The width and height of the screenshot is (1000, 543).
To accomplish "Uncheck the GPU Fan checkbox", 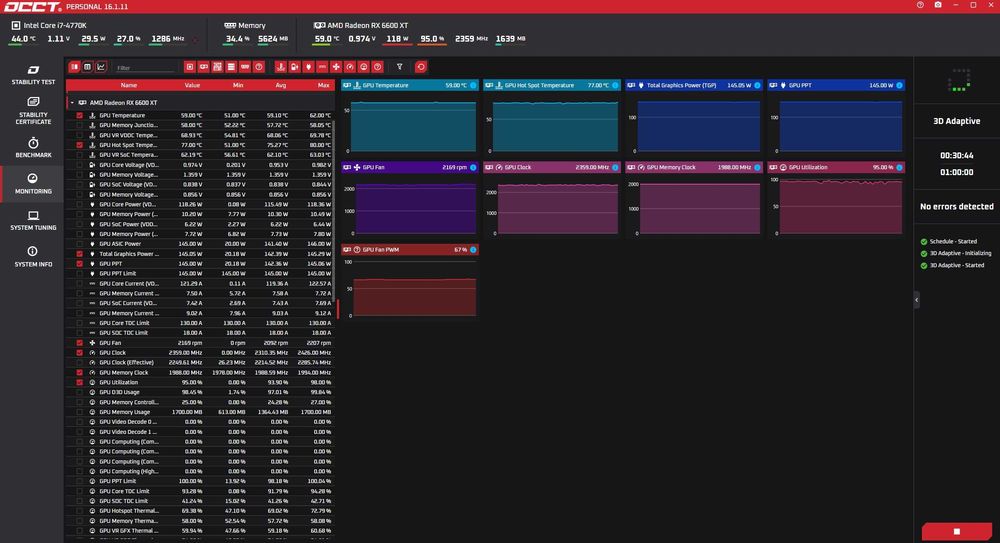I will click(80, 343).
